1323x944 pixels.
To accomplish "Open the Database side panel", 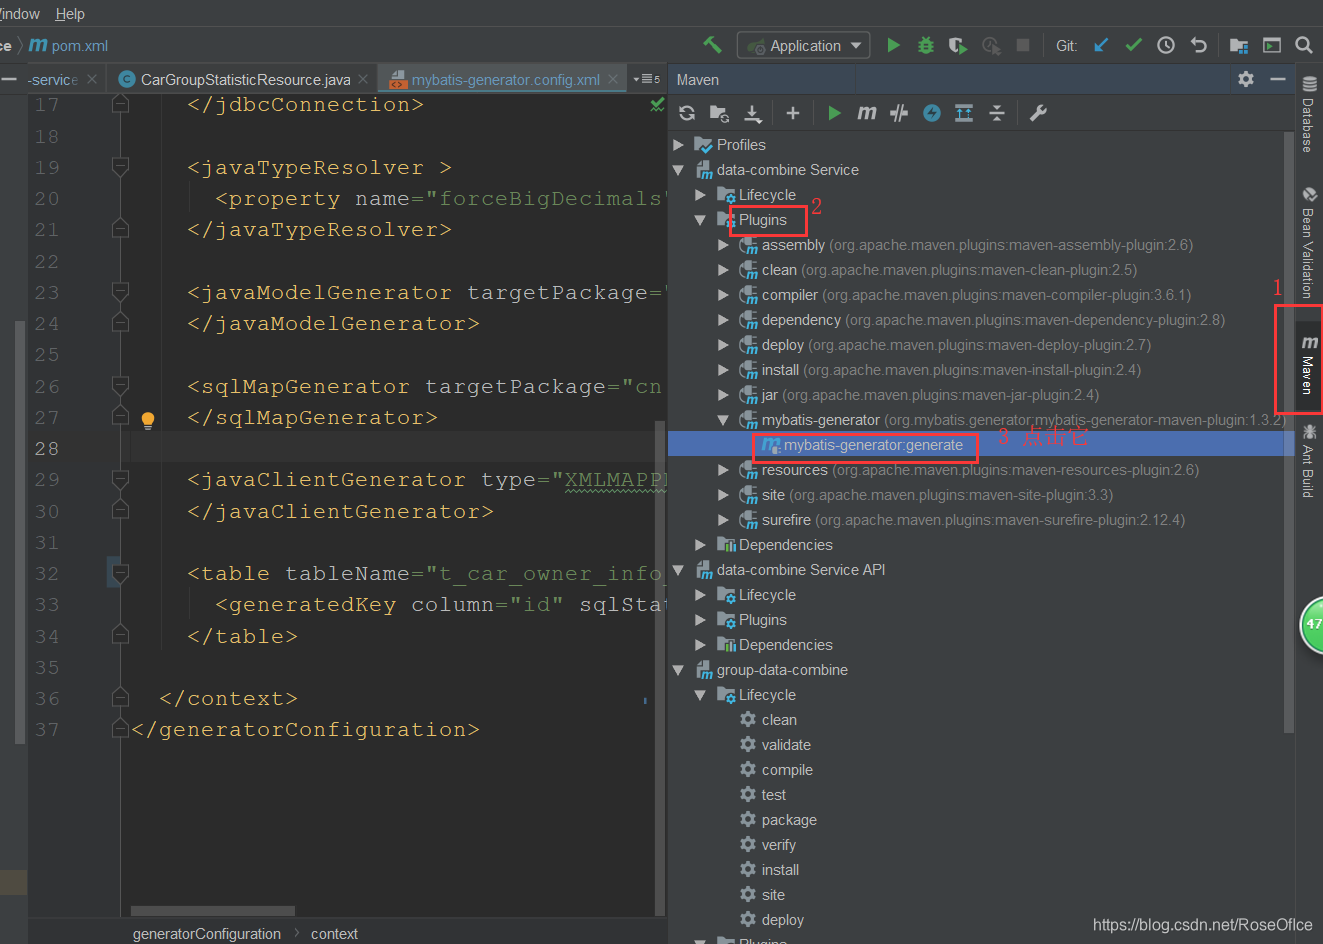I will tap(1308, 114).
